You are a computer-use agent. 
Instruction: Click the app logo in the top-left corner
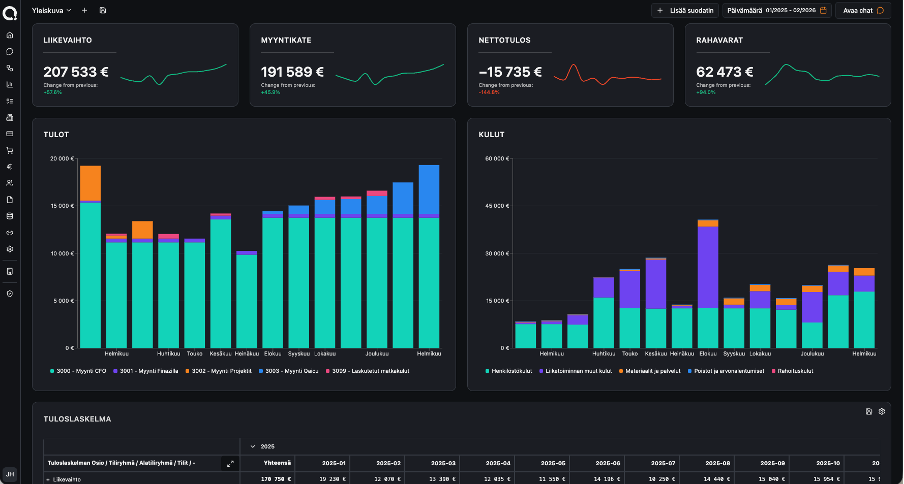(10, 10)
